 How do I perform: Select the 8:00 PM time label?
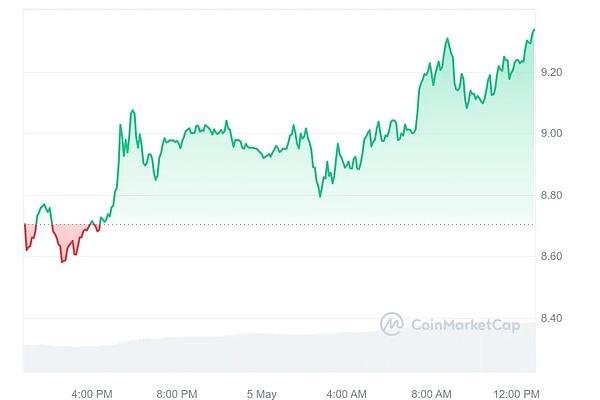click(177, 394)
